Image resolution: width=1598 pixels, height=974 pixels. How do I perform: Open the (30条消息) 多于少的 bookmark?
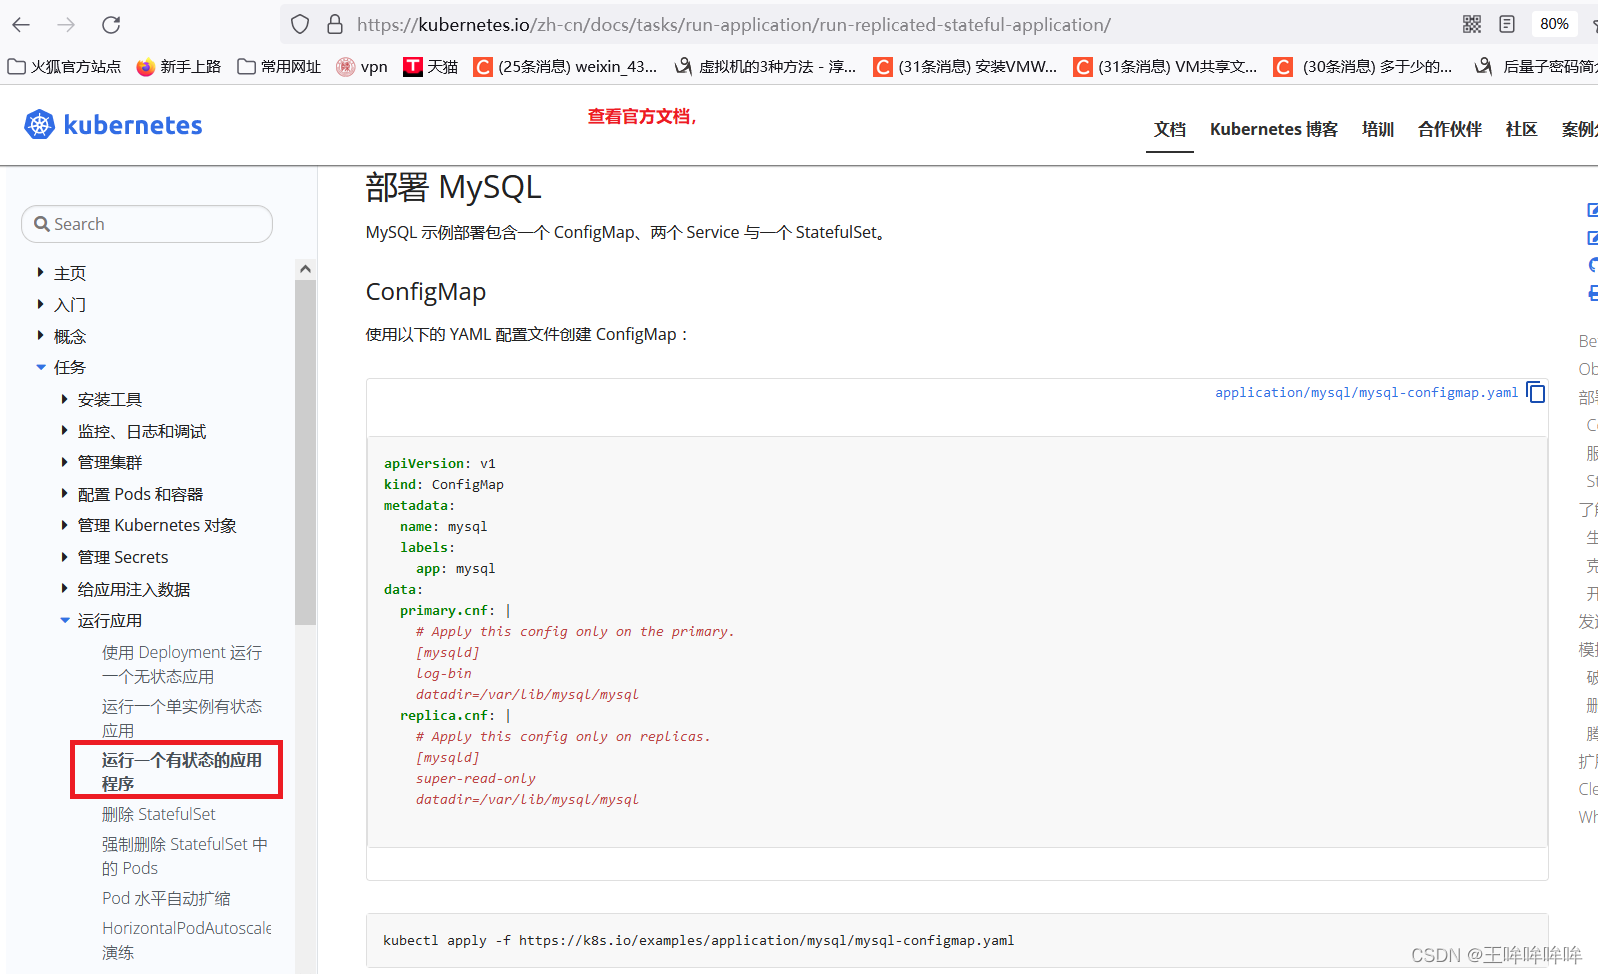click(x=1364, y=66)
